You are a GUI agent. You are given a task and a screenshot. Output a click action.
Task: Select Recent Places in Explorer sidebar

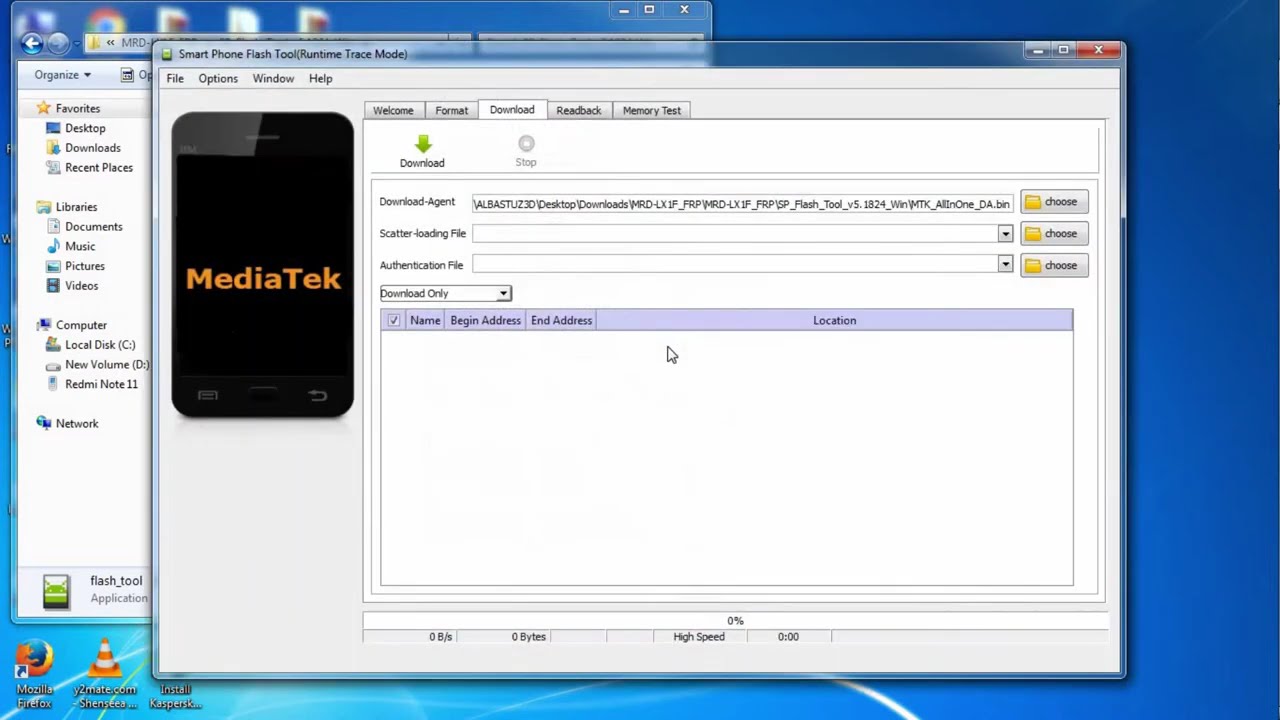(99, 168)
